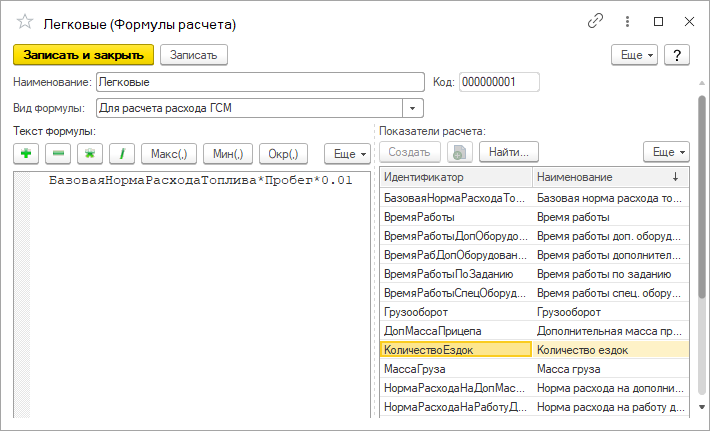Open help with question mark button

[677, 55]
